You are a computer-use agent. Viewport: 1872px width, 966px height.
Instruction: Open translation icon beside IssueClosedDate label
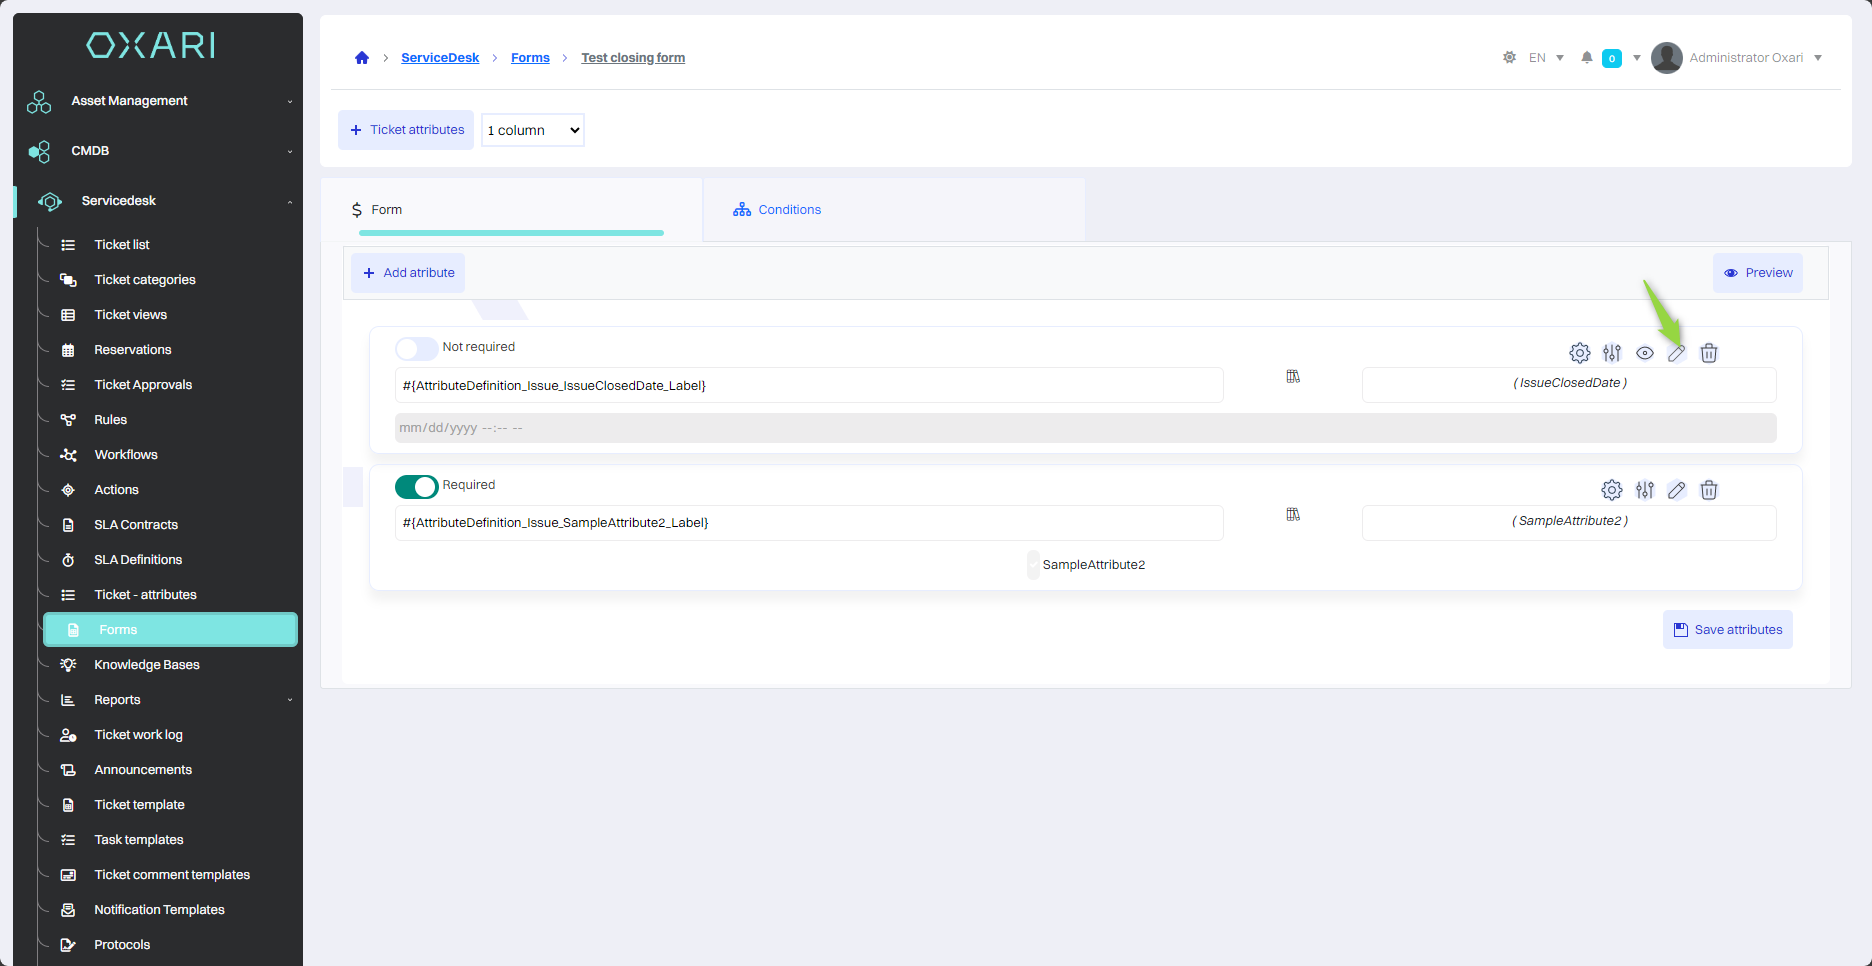point(1293,377)
